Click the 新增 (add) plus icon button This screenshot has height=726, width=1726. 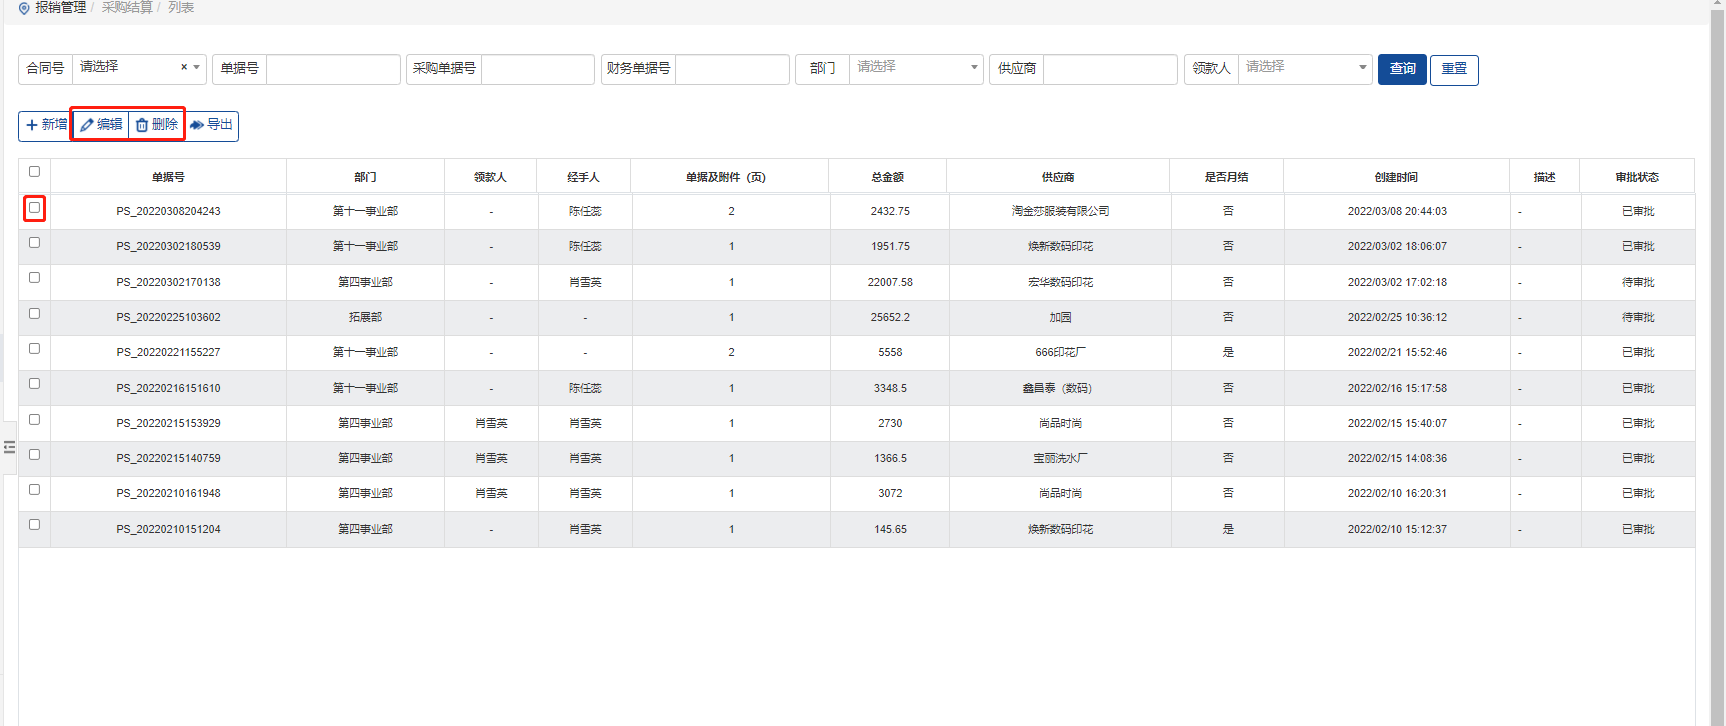46,125
